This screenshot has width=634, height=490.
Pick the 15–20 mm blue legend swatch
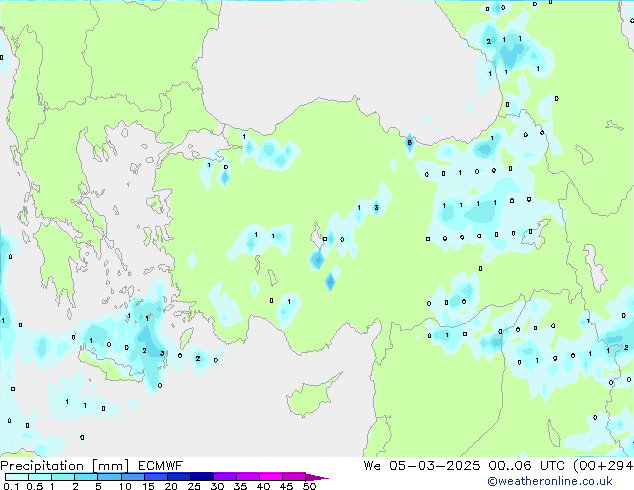pos(155,477)
